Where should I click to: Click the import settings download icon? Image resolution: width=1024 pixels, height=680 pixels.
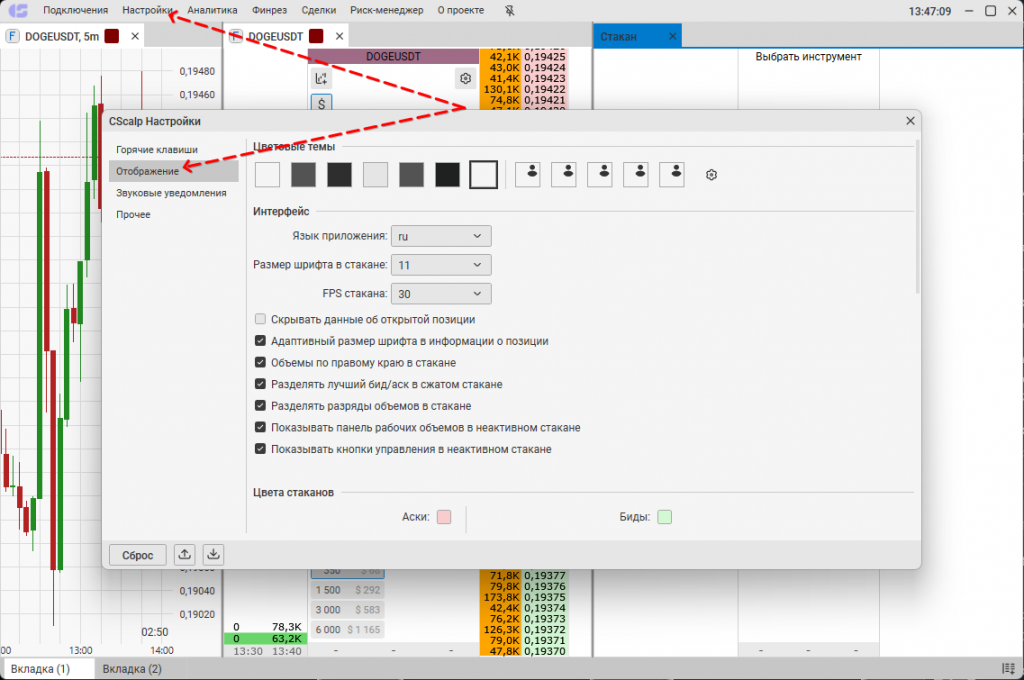[x=214, y=555]
